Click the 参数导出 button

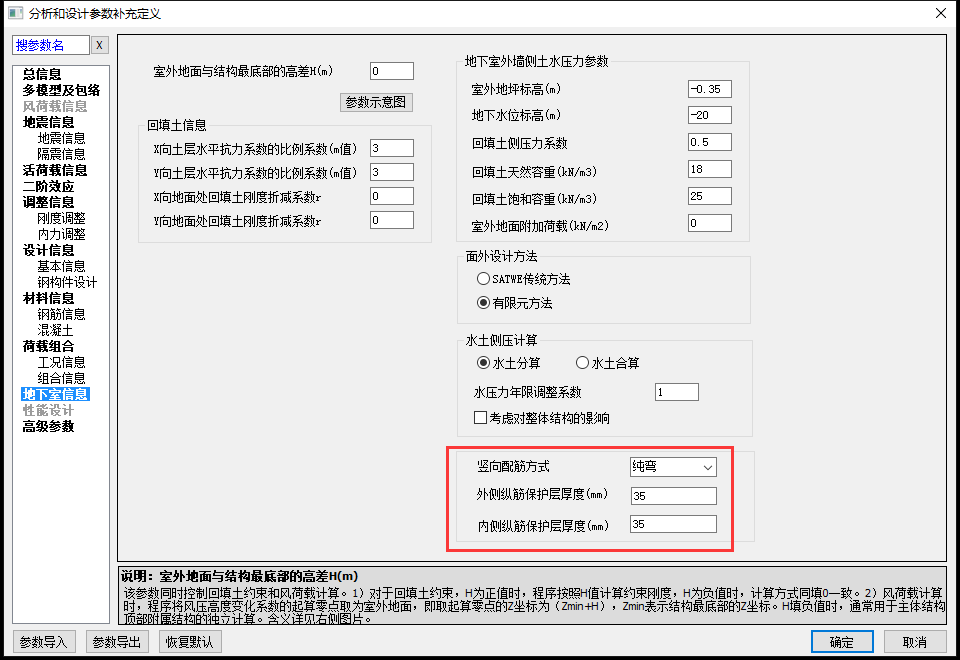(117, 642)
